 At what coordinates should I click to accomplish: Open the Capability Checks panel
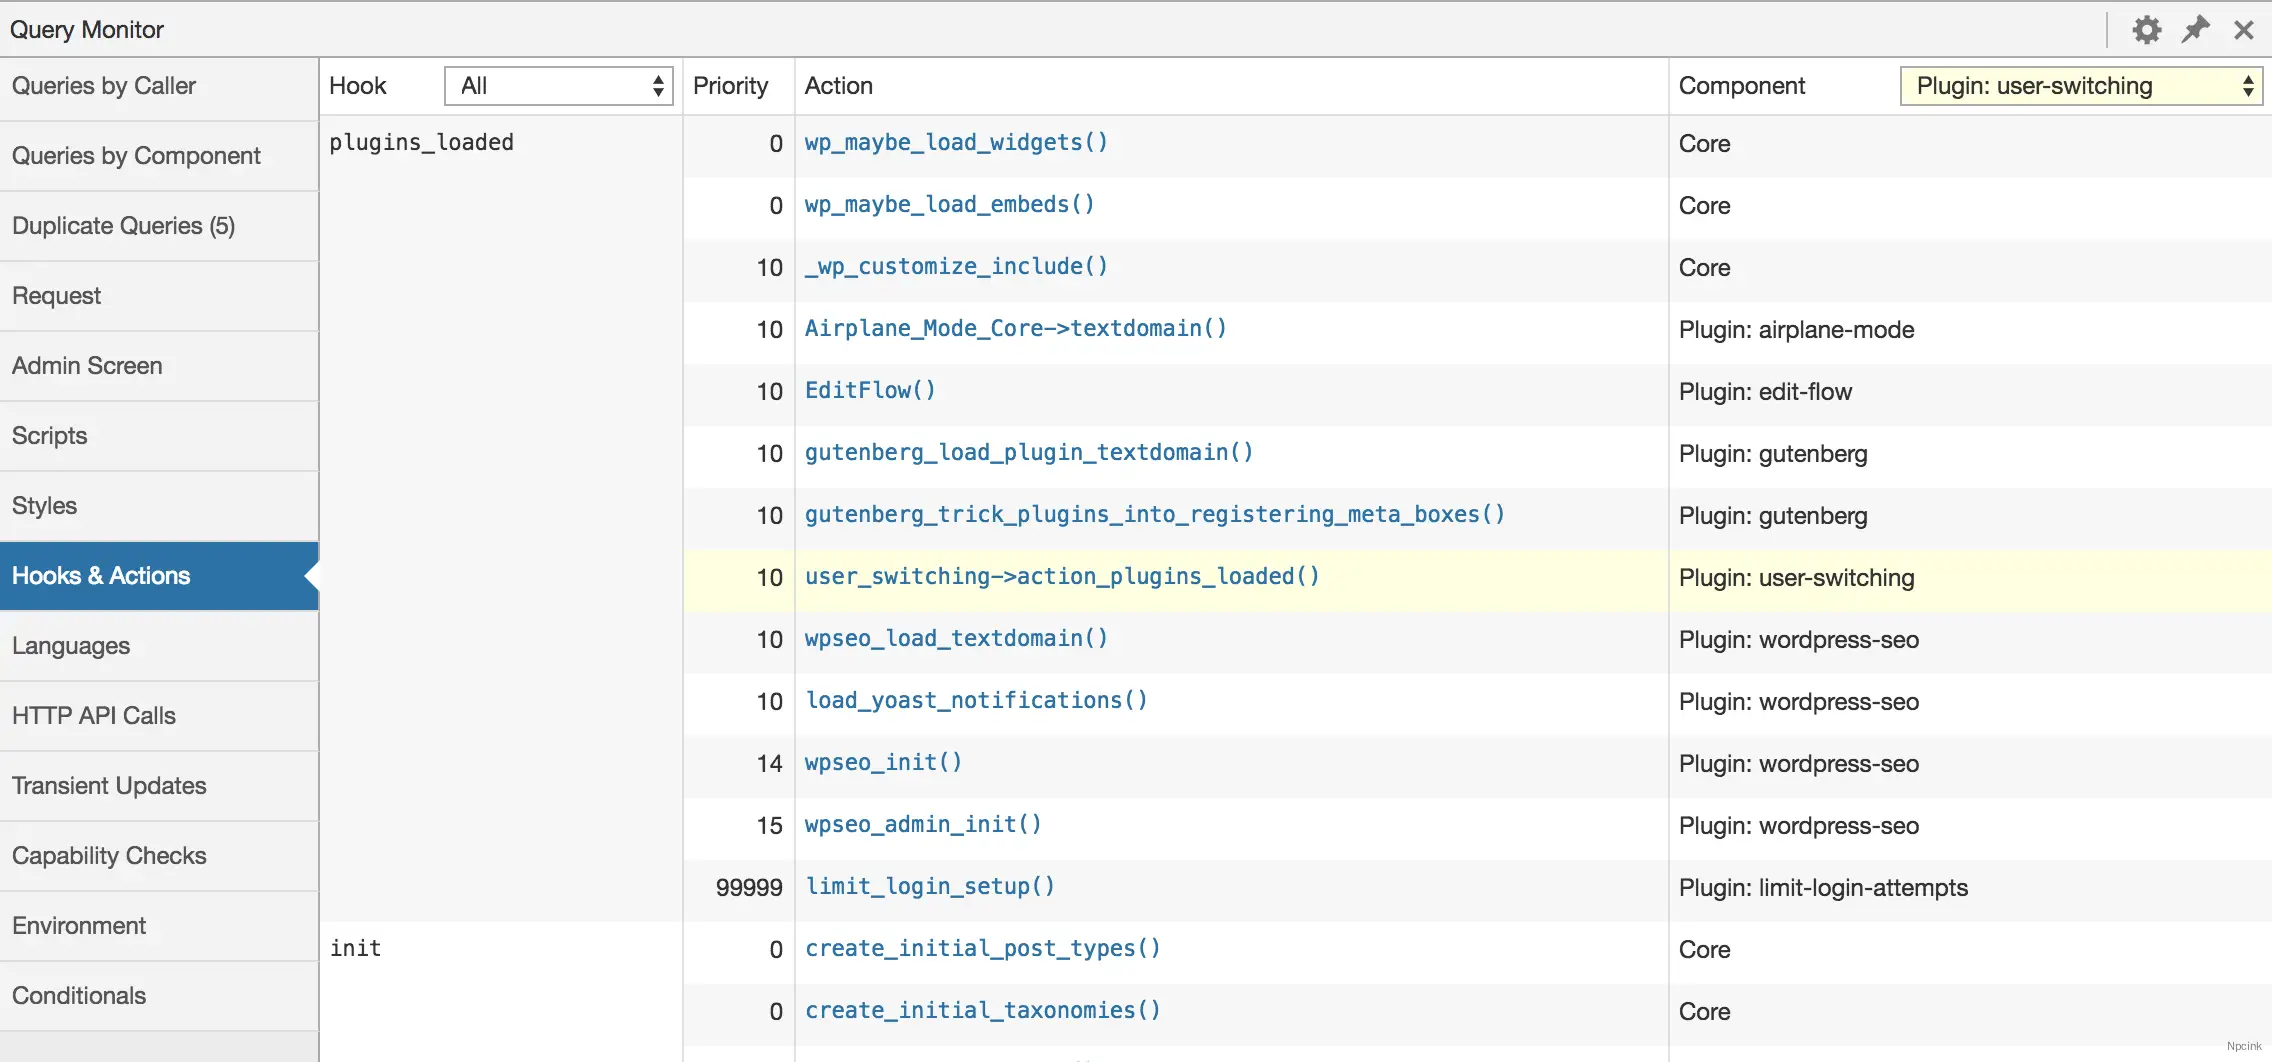tap(108, 856)
